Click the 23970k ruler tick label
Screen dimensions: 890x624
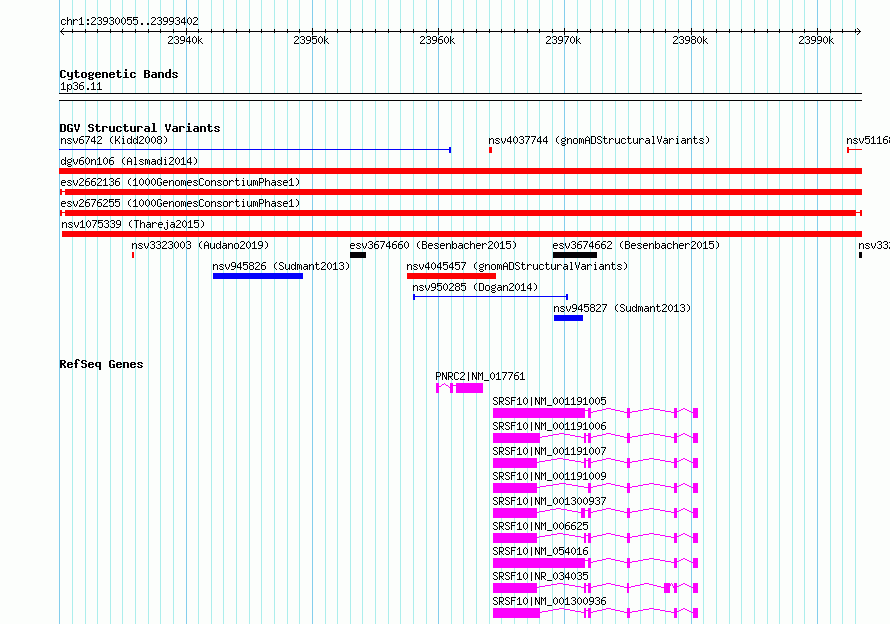pos(563,40)
